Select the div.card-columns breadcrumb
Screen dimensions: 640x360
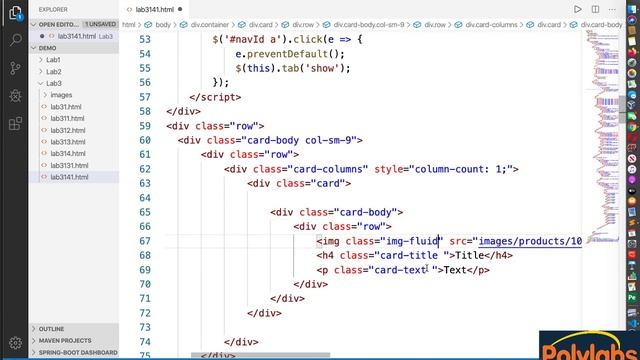[491, 25]
